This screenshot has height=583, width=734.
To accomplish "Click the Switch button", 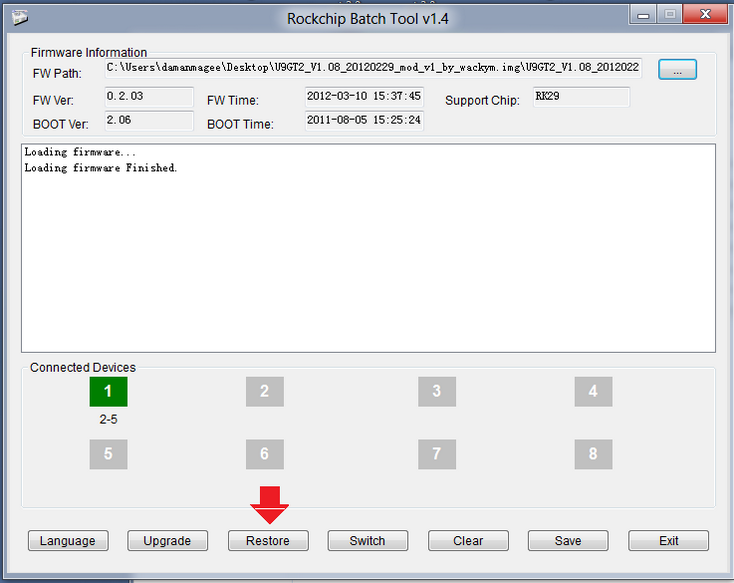I will [x=367, y=540].
